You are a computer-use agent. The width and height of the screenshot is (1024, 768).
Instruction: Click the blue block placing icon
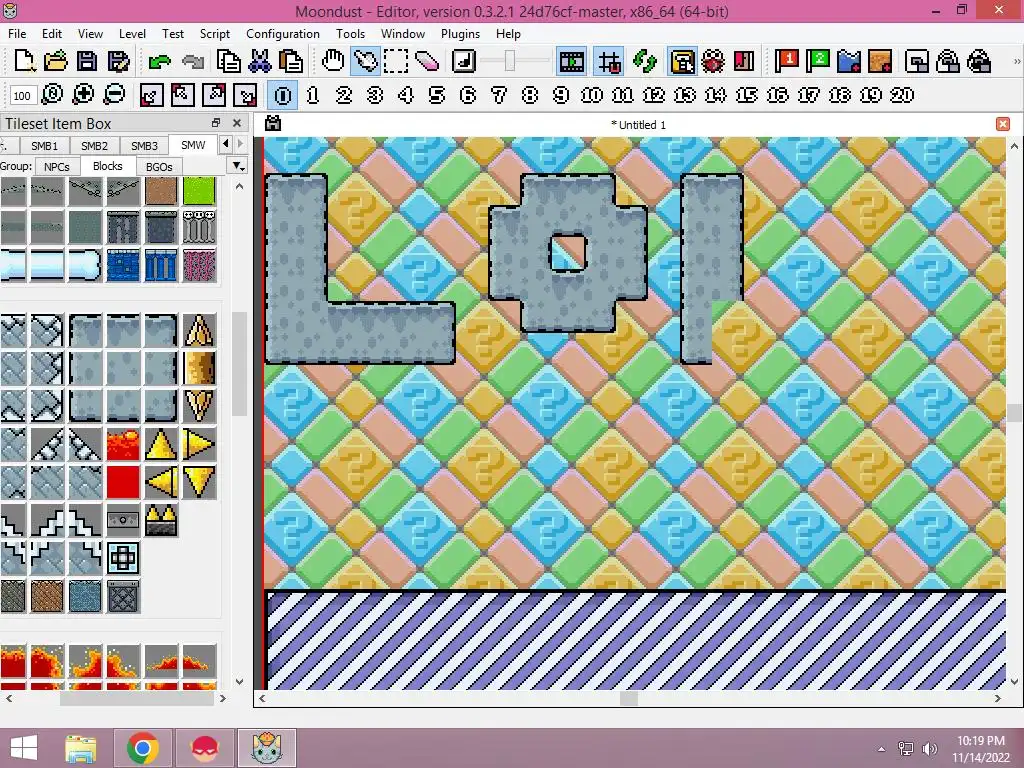[849, 61]
